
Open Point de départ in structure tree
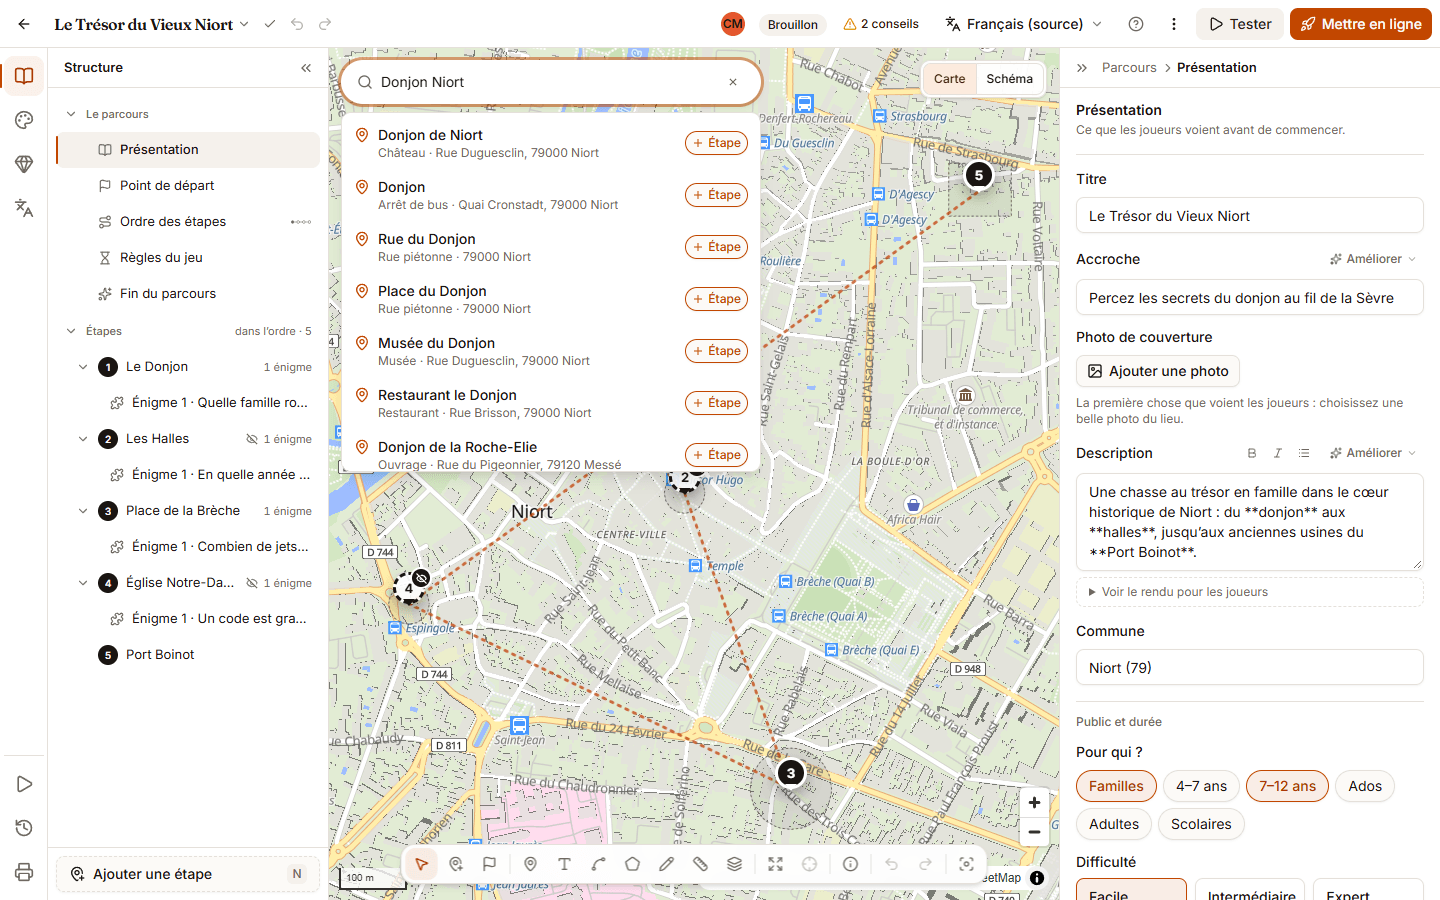coord(188,186)
